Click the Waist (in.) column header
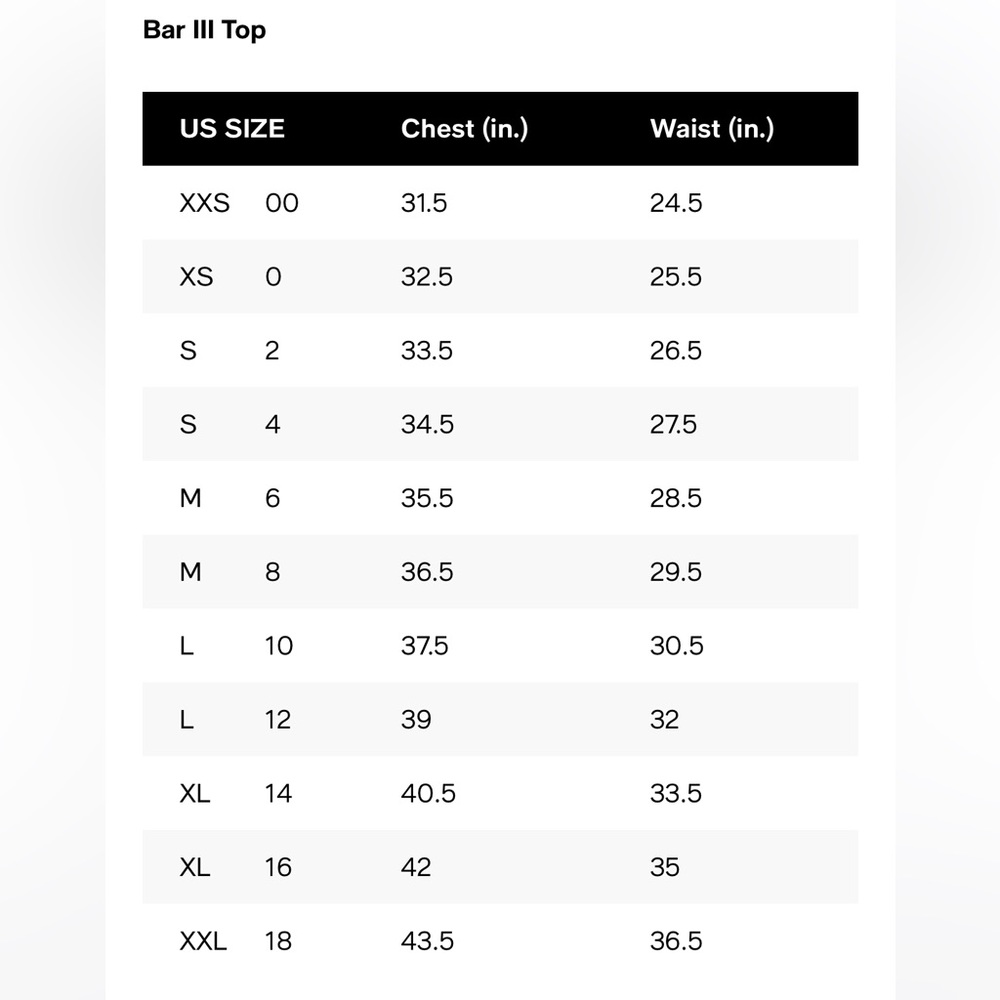The image size is (1000, 1000). tap(712, 129)
